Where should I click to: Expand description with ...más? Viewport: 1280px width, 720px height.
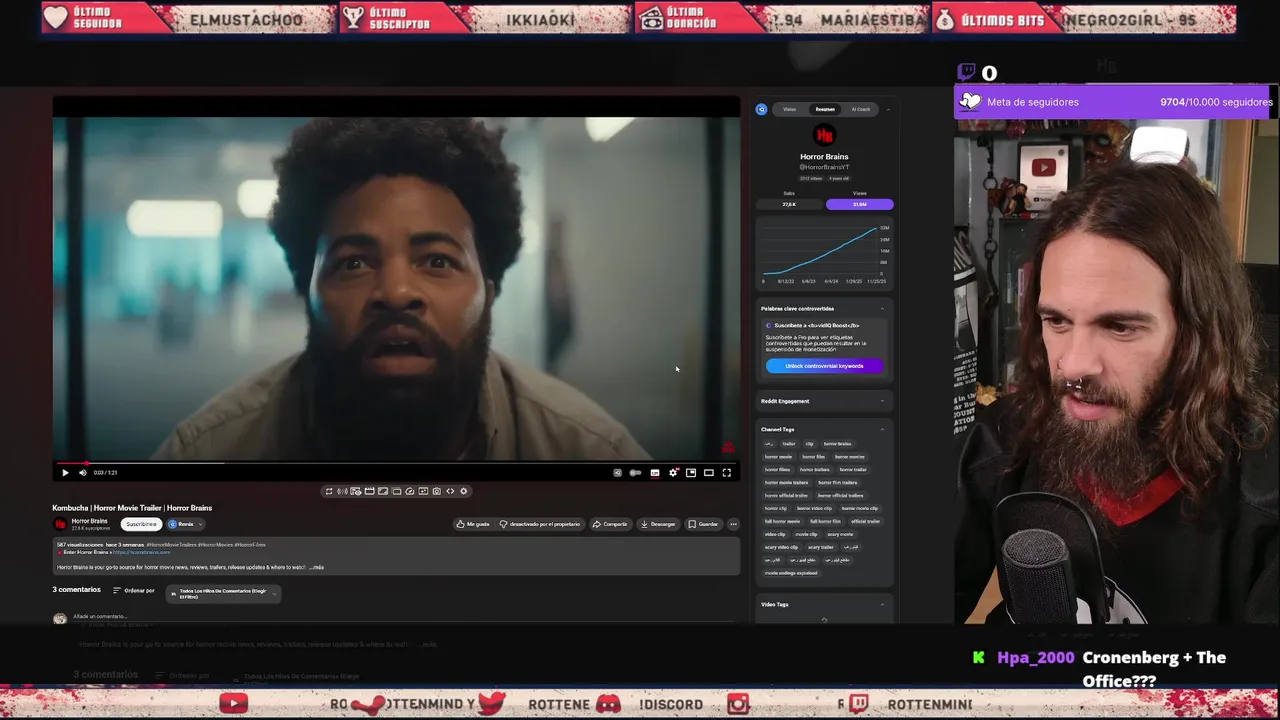[x=316, y=567]
